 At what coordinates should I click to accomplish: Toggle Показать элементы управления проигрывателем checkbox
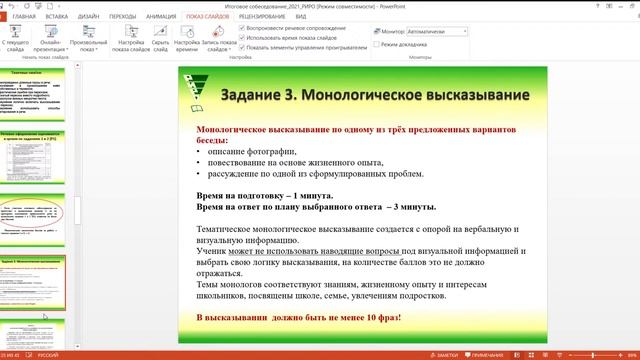242,47
